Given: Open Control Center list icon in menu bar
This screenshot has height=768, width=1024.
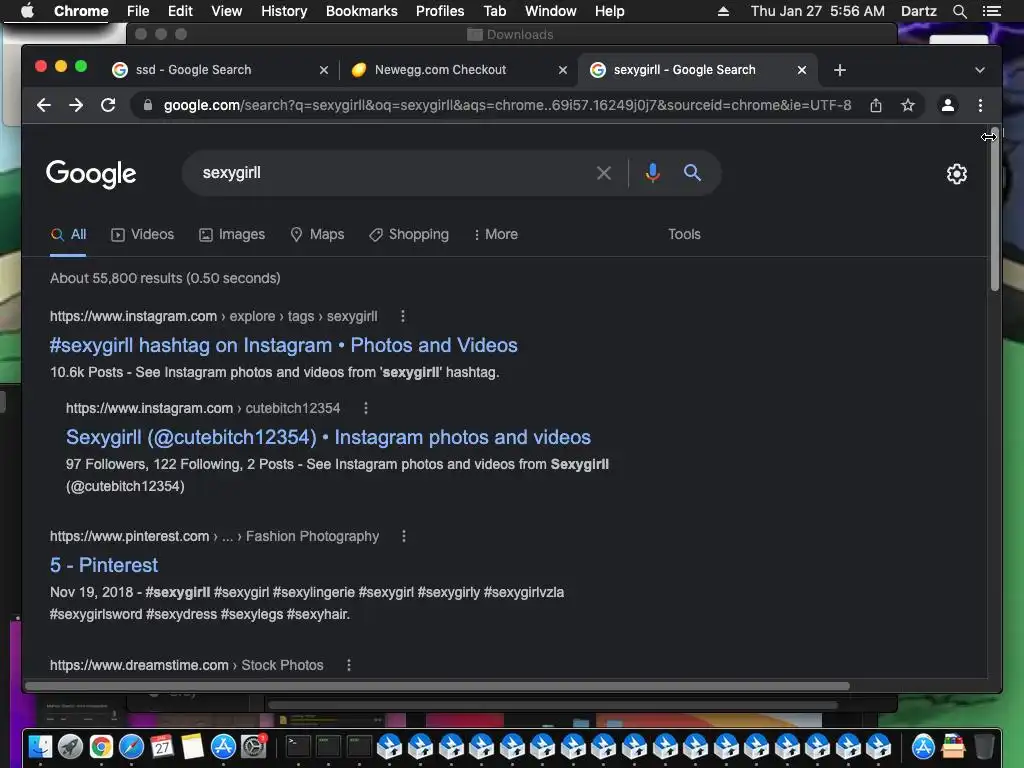Looking at the screenshot, I should 992,11.
